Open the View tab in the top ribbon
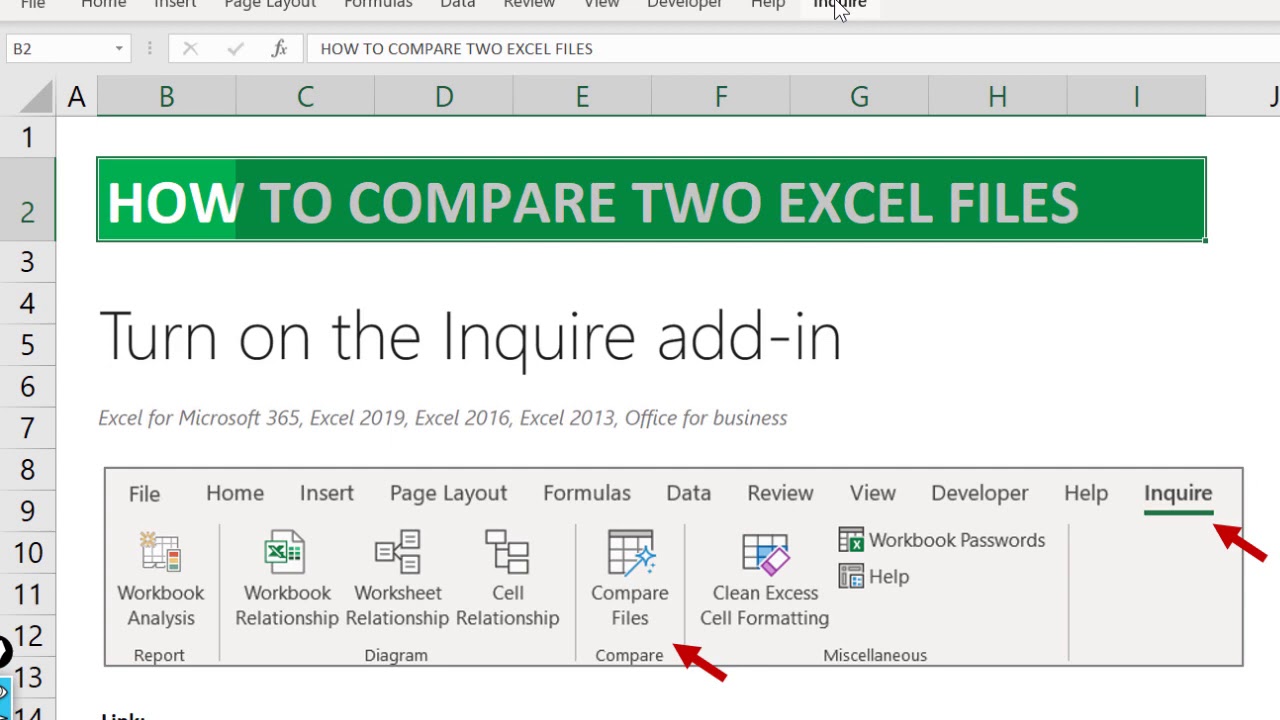 pos(601,4)
